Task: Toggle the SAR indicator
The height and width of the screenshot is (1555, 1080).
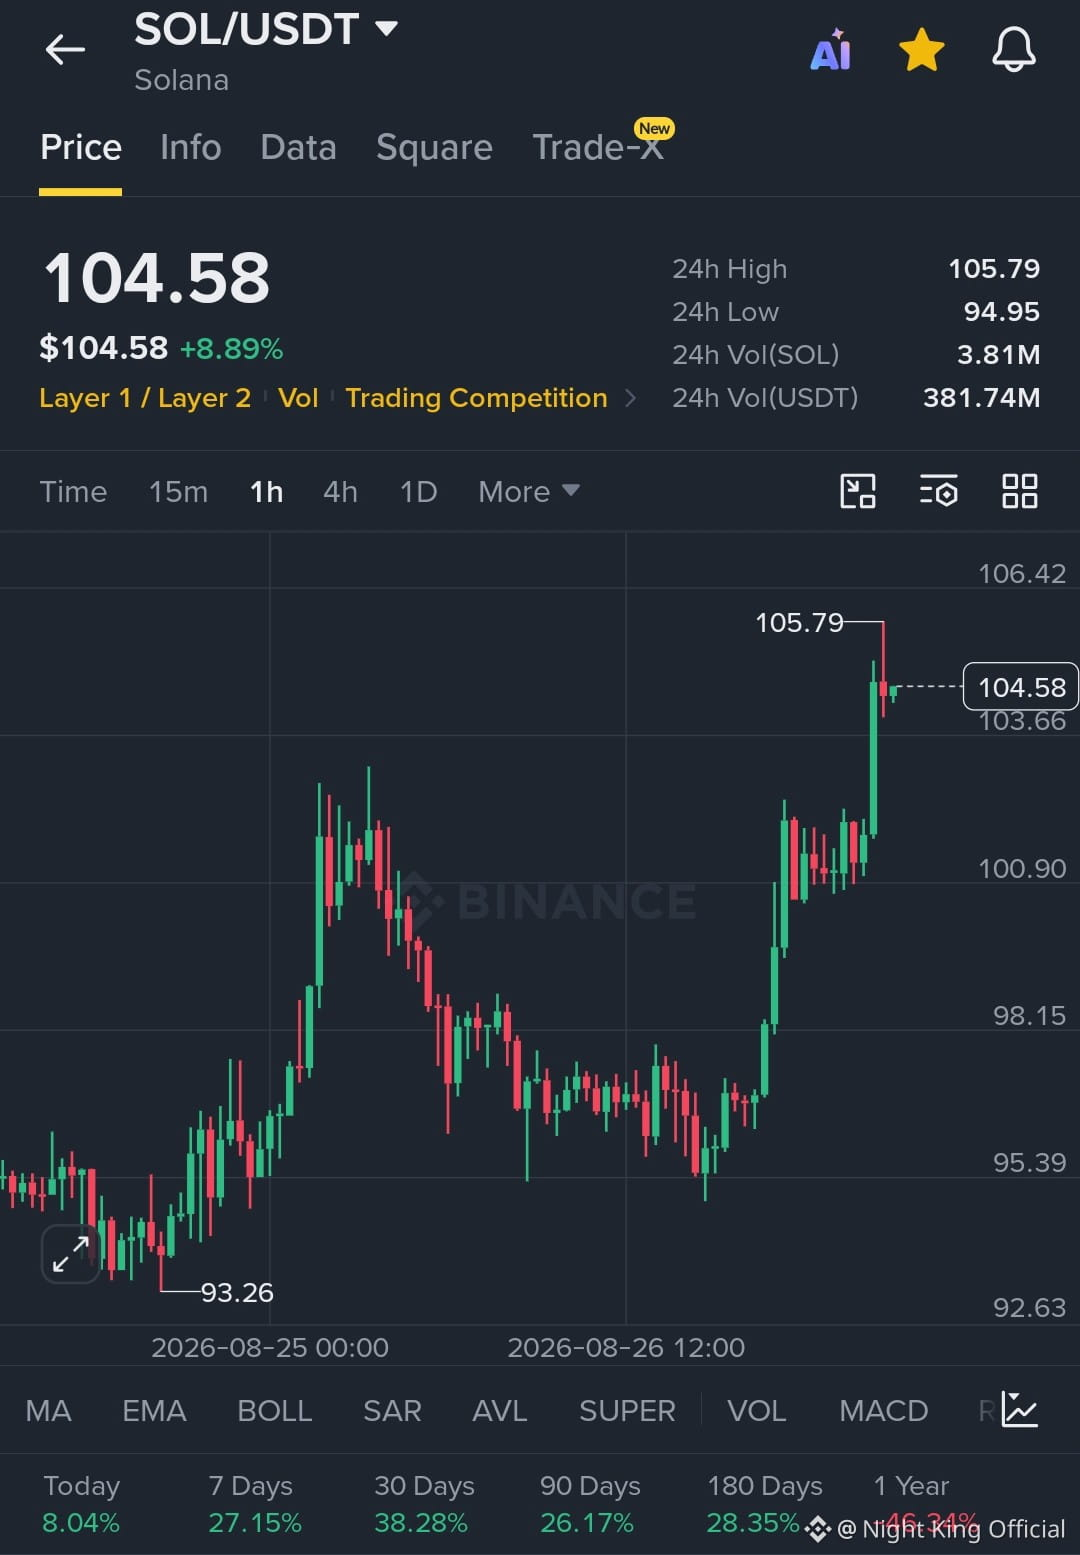Action: (392, 1410)
